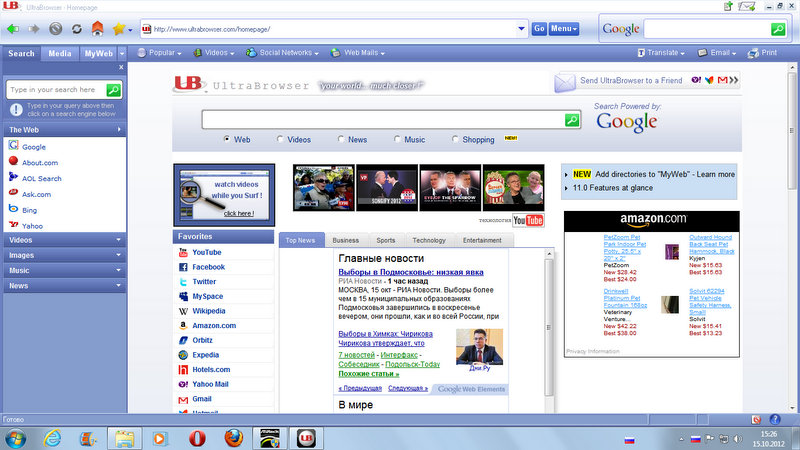The width and height of the screenshot is (800, 450).
Task: Choose AOL Search in the sidebar
Action: [42, 179]
